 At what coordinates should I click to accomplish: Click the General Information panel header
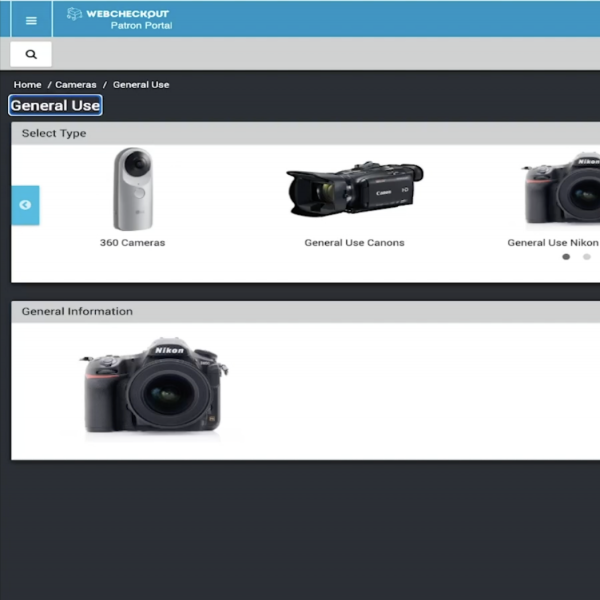[305, 311]
